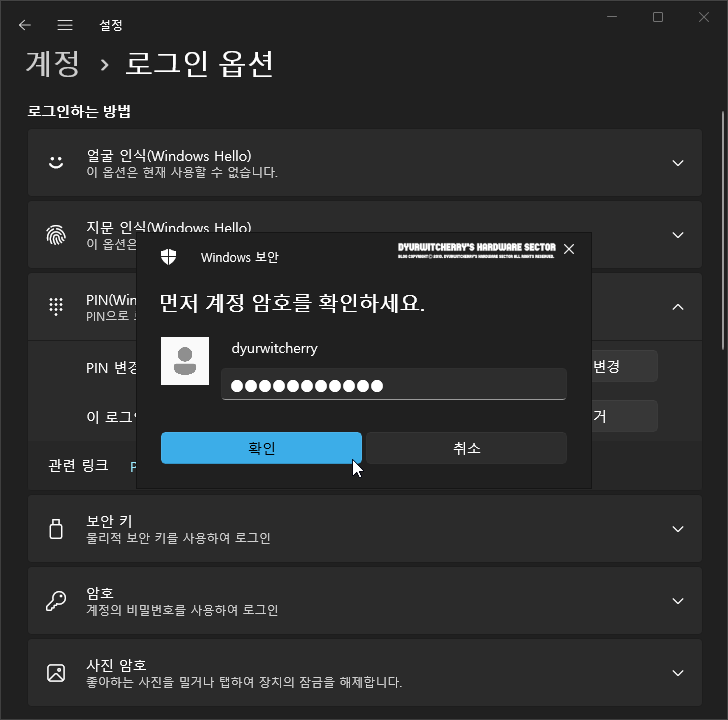Image resolution: width=728 pixels, height=720 pixels.
Task: Expand the 사진 암호 section
Action: point(678,673)
